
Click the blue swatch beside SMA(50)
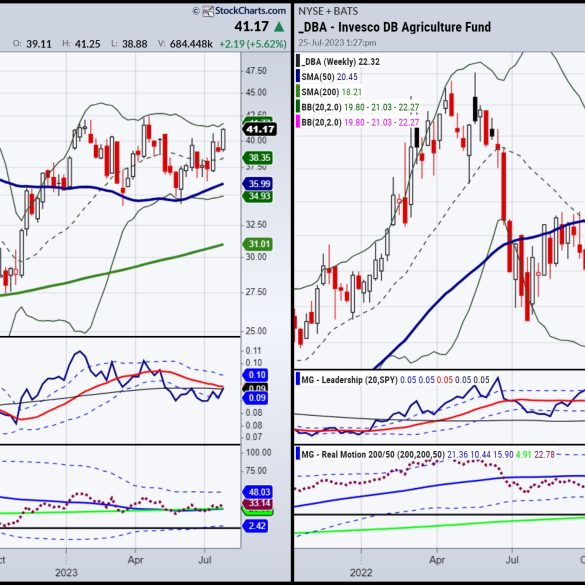click(x=298, y=76)
